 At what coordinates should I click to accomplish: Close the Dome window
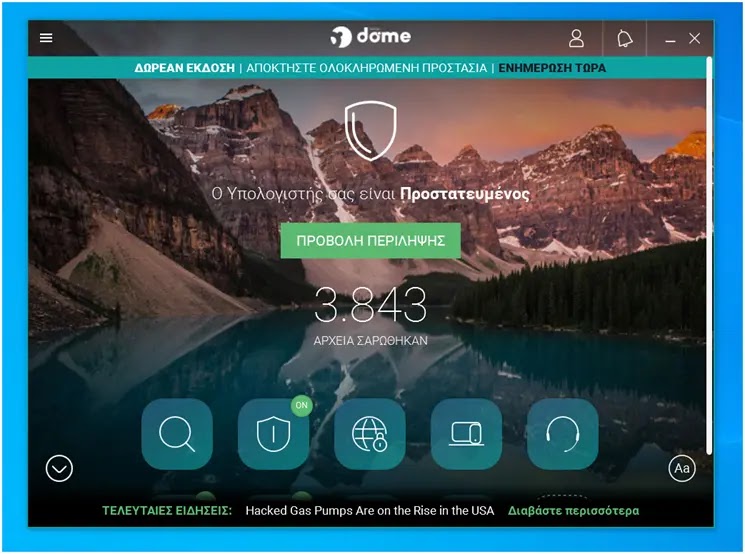tap(695, 38)
